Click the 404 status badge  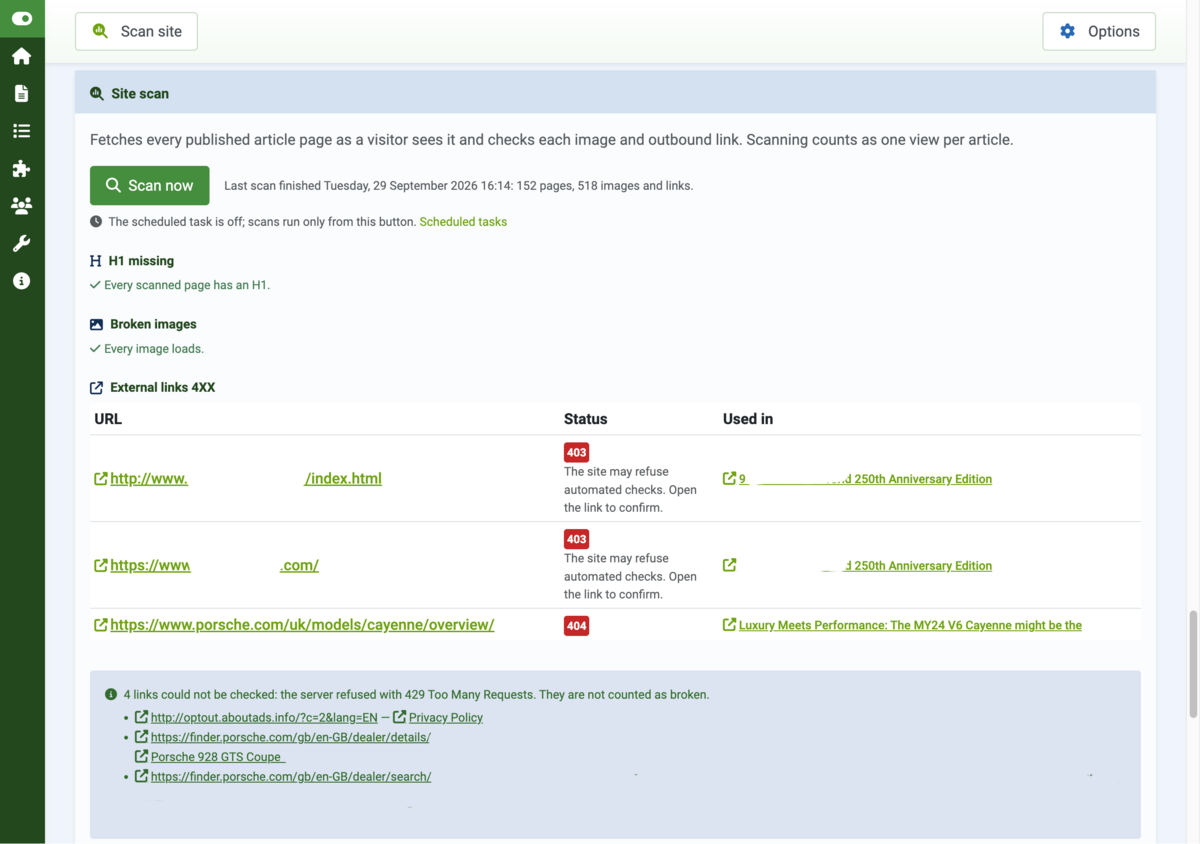[576, 626]
